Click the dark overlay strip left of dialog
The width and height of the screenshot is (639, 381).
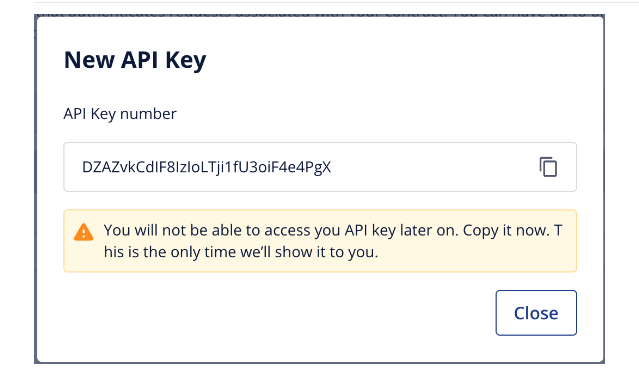(x=35, y=187)
